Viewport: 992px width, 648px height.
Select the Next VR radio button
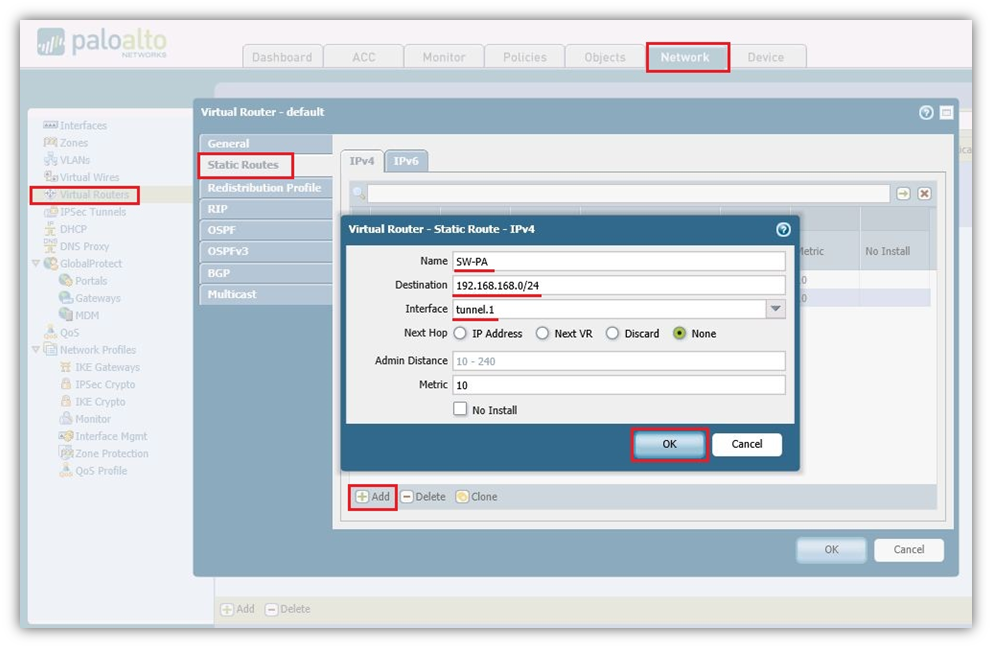[543, 334]
